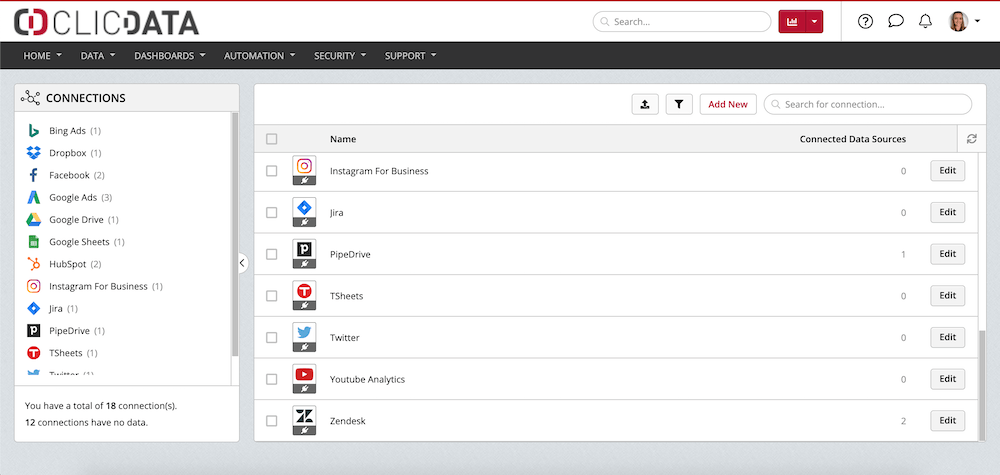Edit the PipeDrive connection

coord(948,254)
